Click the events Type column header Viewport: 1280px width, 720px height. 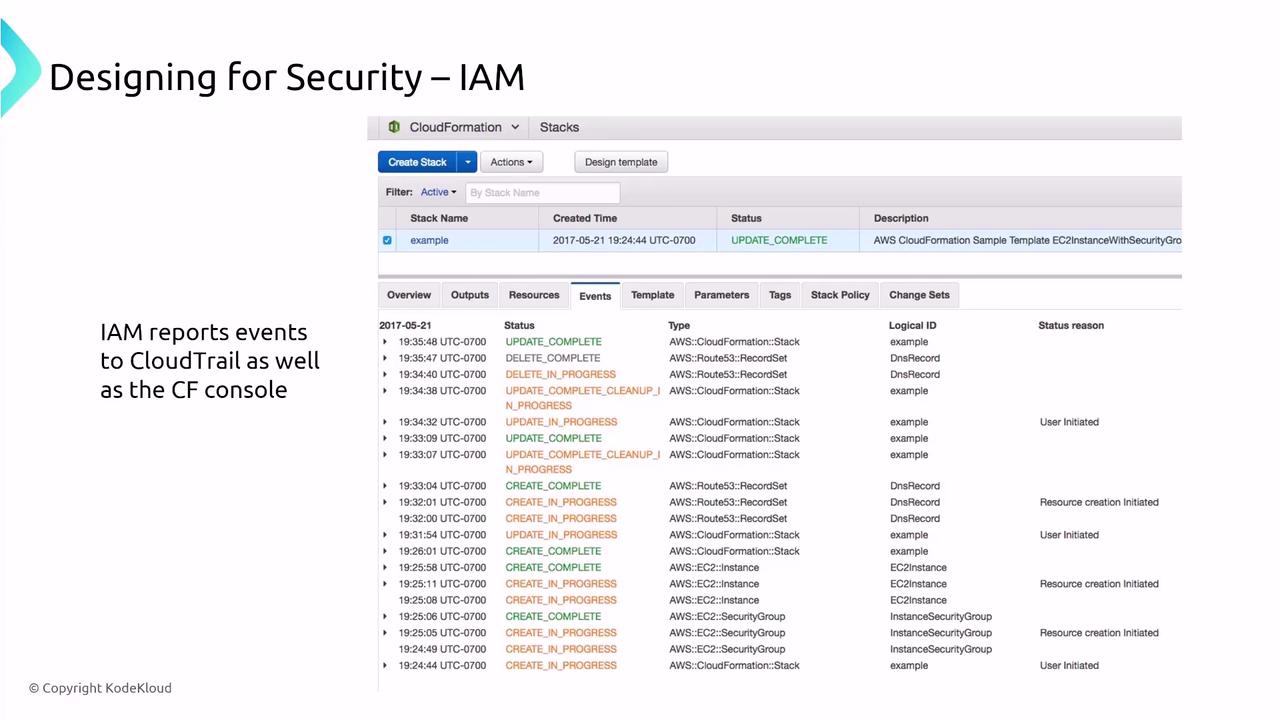click(679, 325)
